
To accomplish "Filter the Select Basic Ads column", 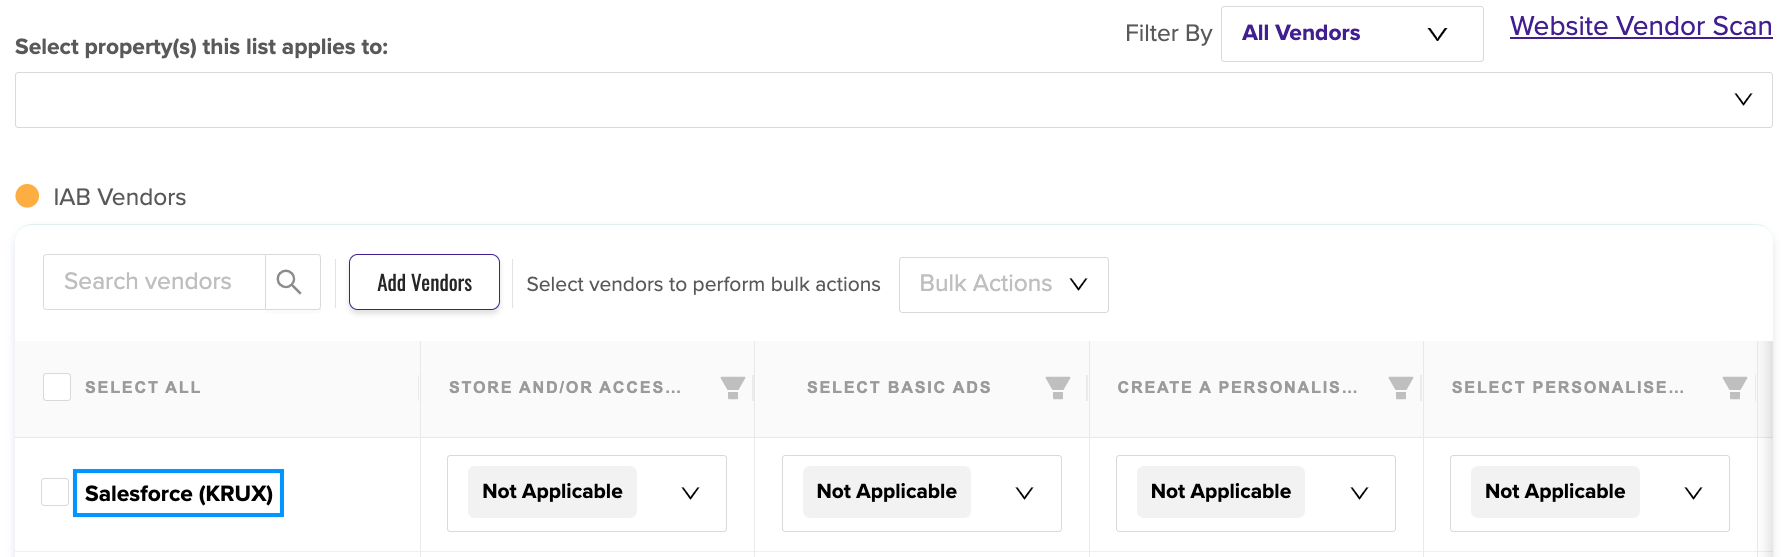I will tap(1058, 388).
